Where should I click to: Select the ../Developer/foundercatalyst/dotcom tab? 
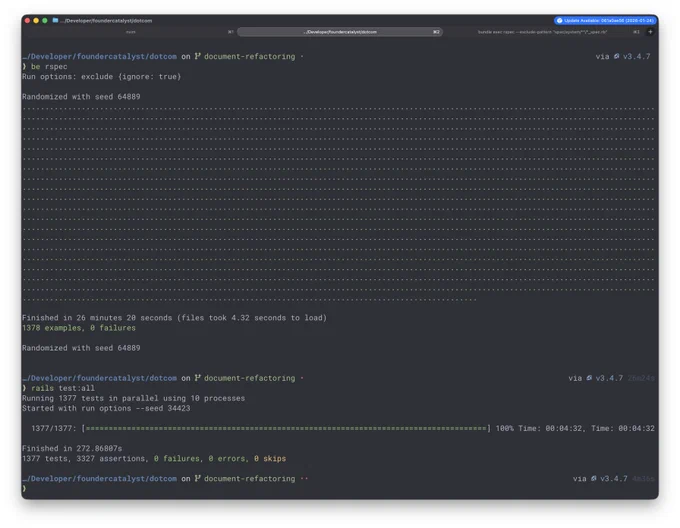coord(340,32)
